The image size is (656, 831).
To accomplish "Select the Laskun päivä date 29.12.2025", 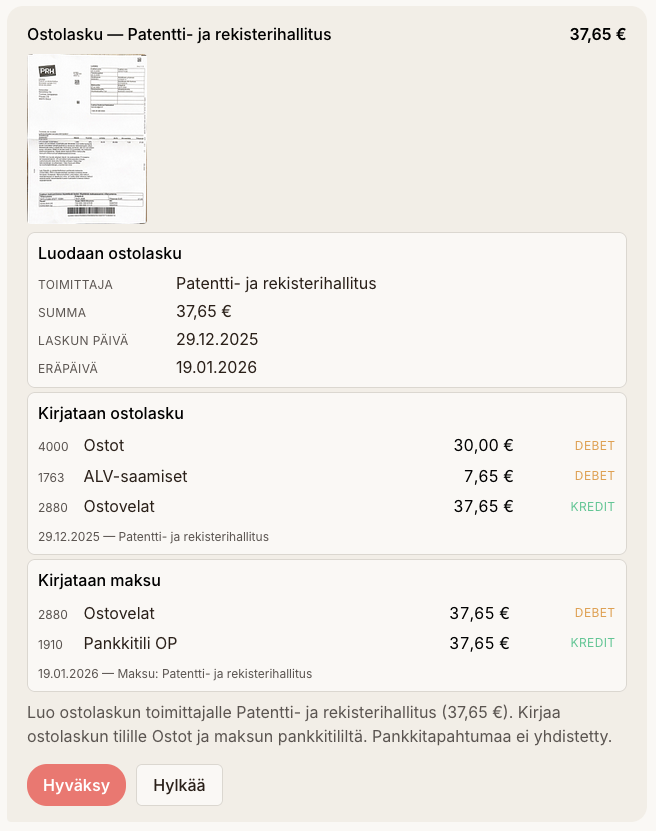I will 217,340.
